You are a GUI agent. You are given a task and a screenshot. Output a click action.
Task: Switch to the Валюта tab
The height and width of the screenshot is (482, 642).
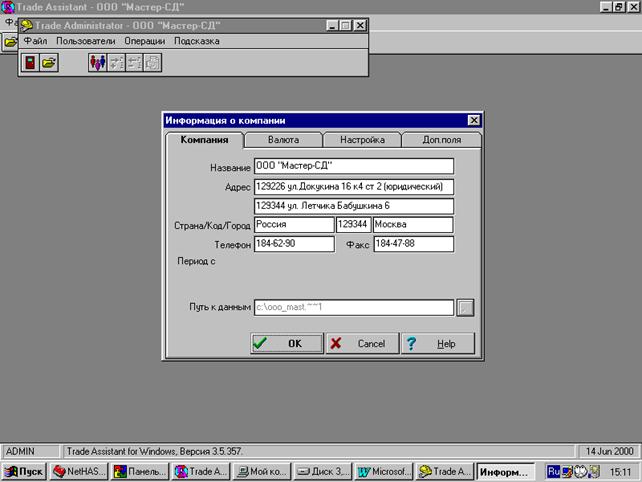point(283,140)
